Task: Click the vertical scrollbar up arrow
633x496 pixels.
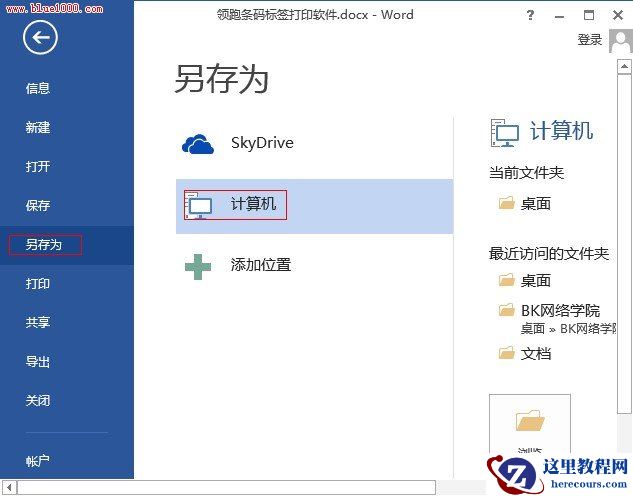Action: click(x=624, y=67)
